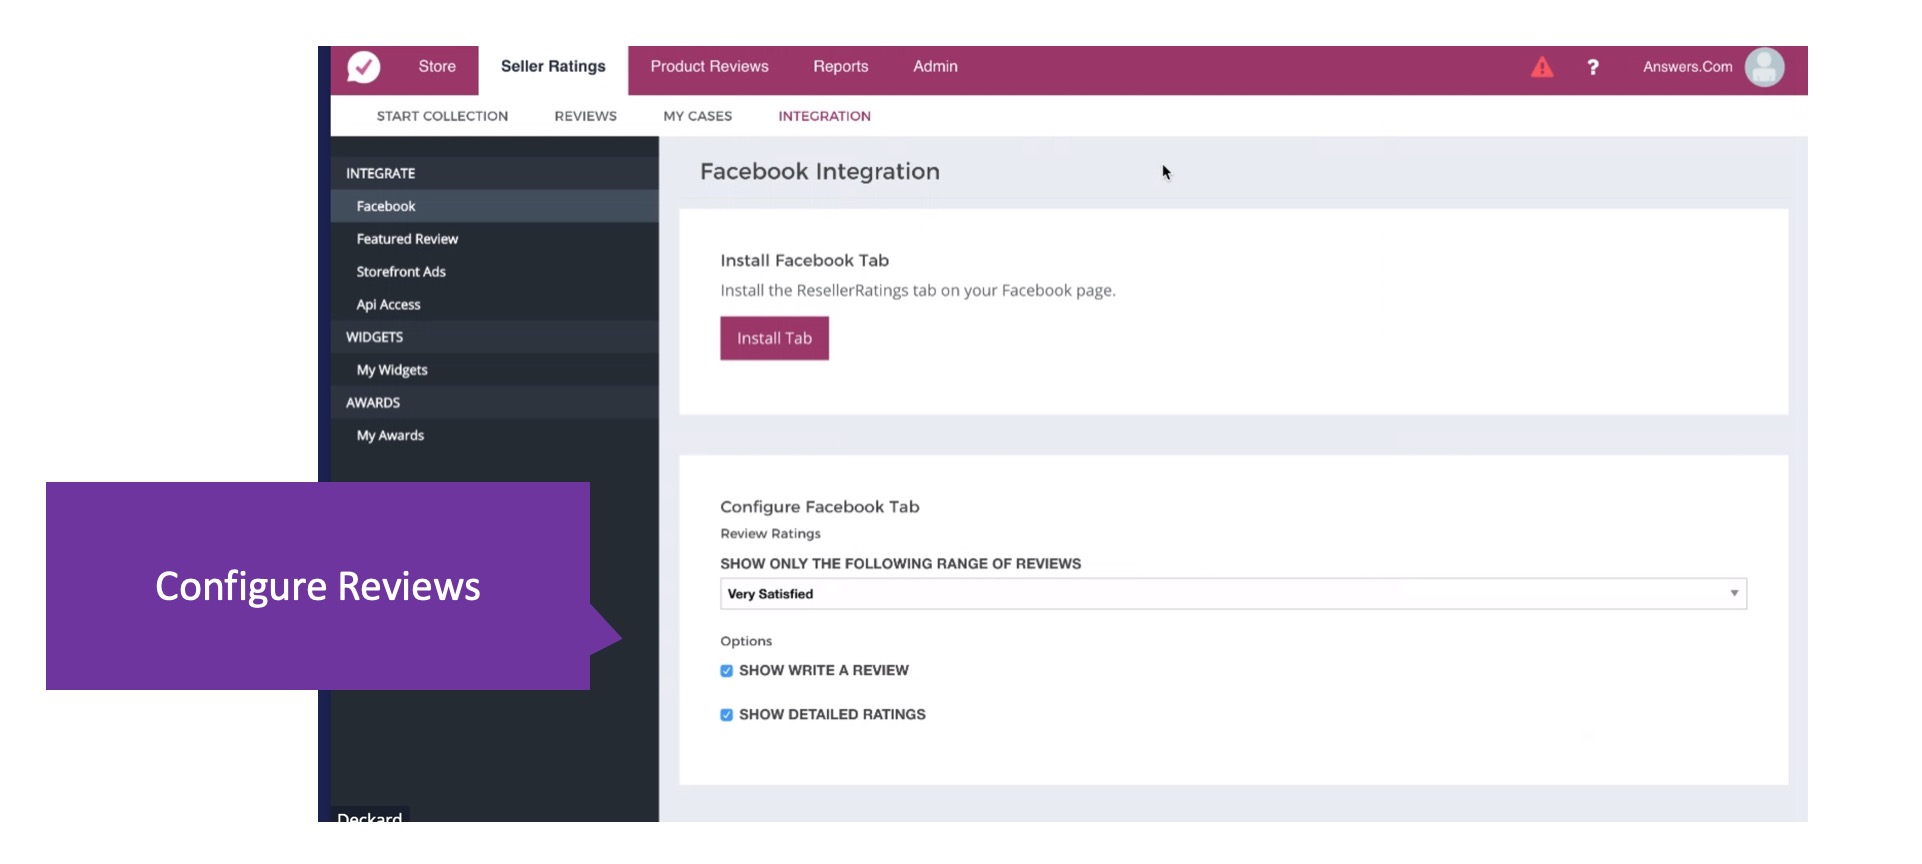Go to Product Reviews tab

point(709,67)
